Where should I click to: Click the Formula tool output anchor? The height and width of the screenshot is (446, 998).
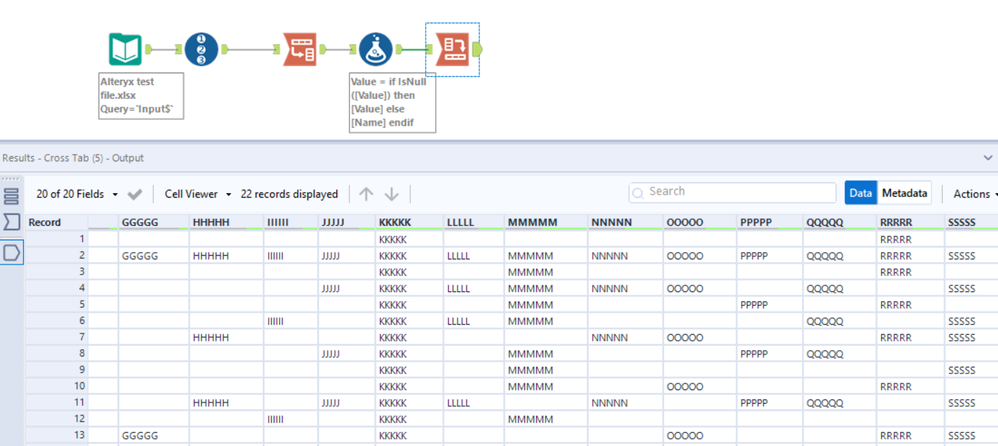pos(400,49)
